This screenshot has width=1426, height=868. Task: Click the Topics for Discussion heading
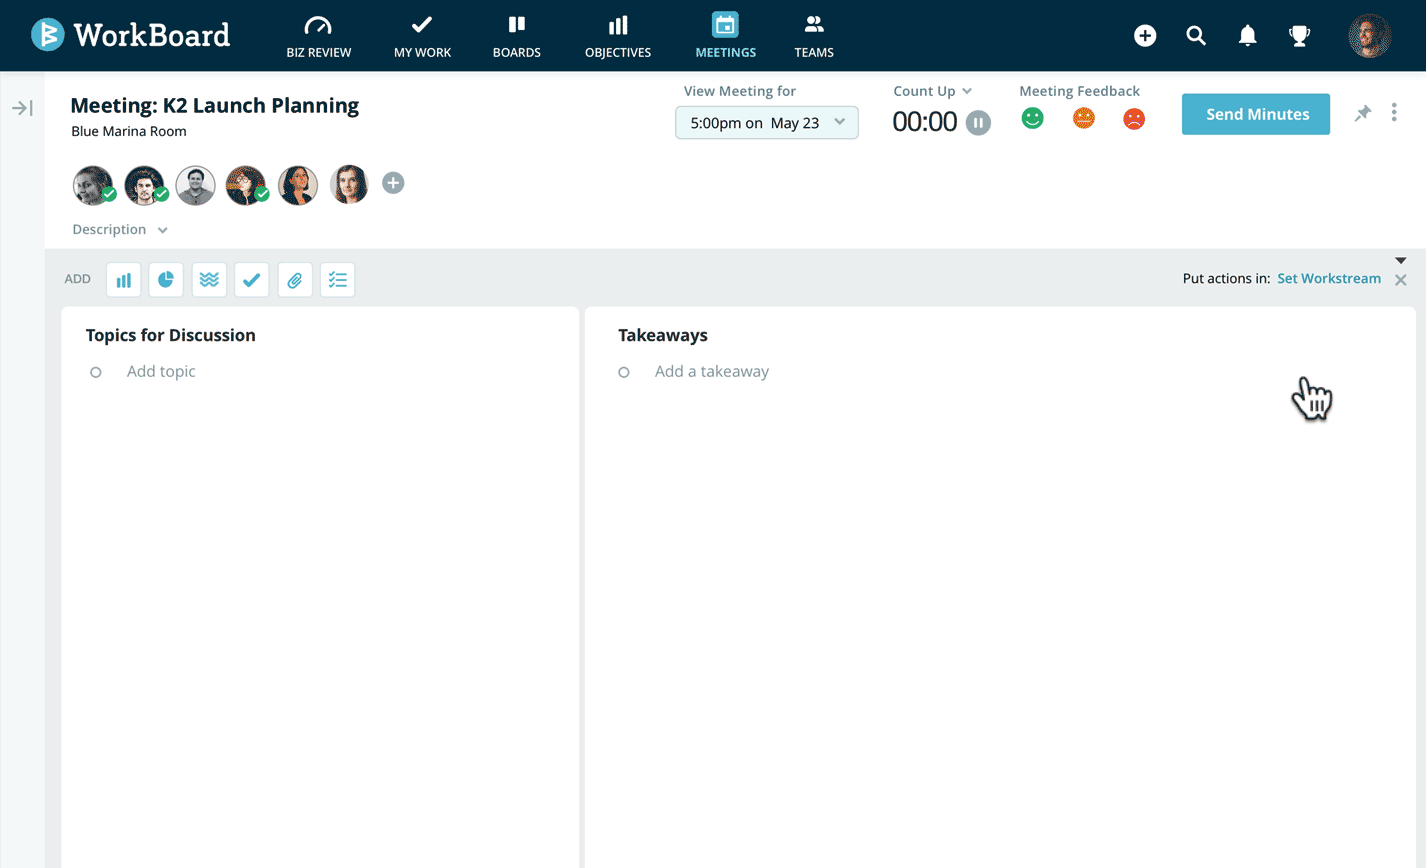171,335
